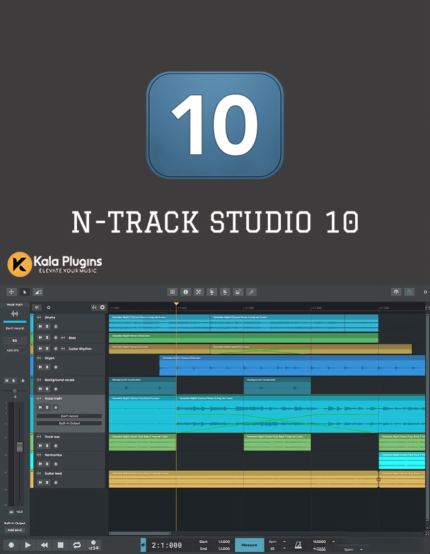Image resolution: width=430 pixels, height=554 pixels.
Task: Open the track list filter dropdown
Action: [x=37, y=307]
